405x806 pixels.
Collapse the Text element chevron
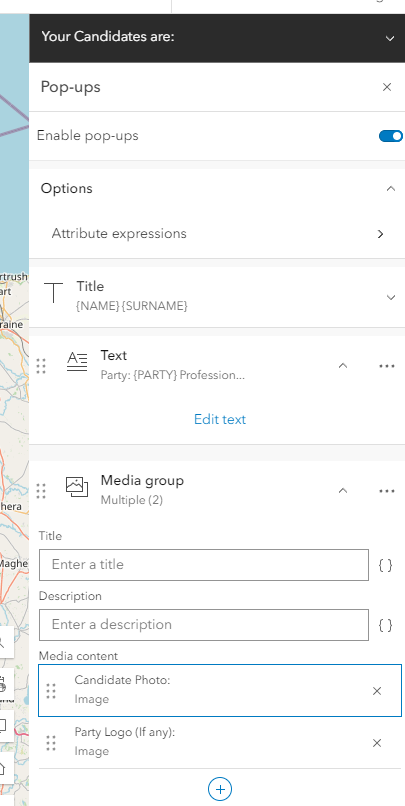click(343, 365)
